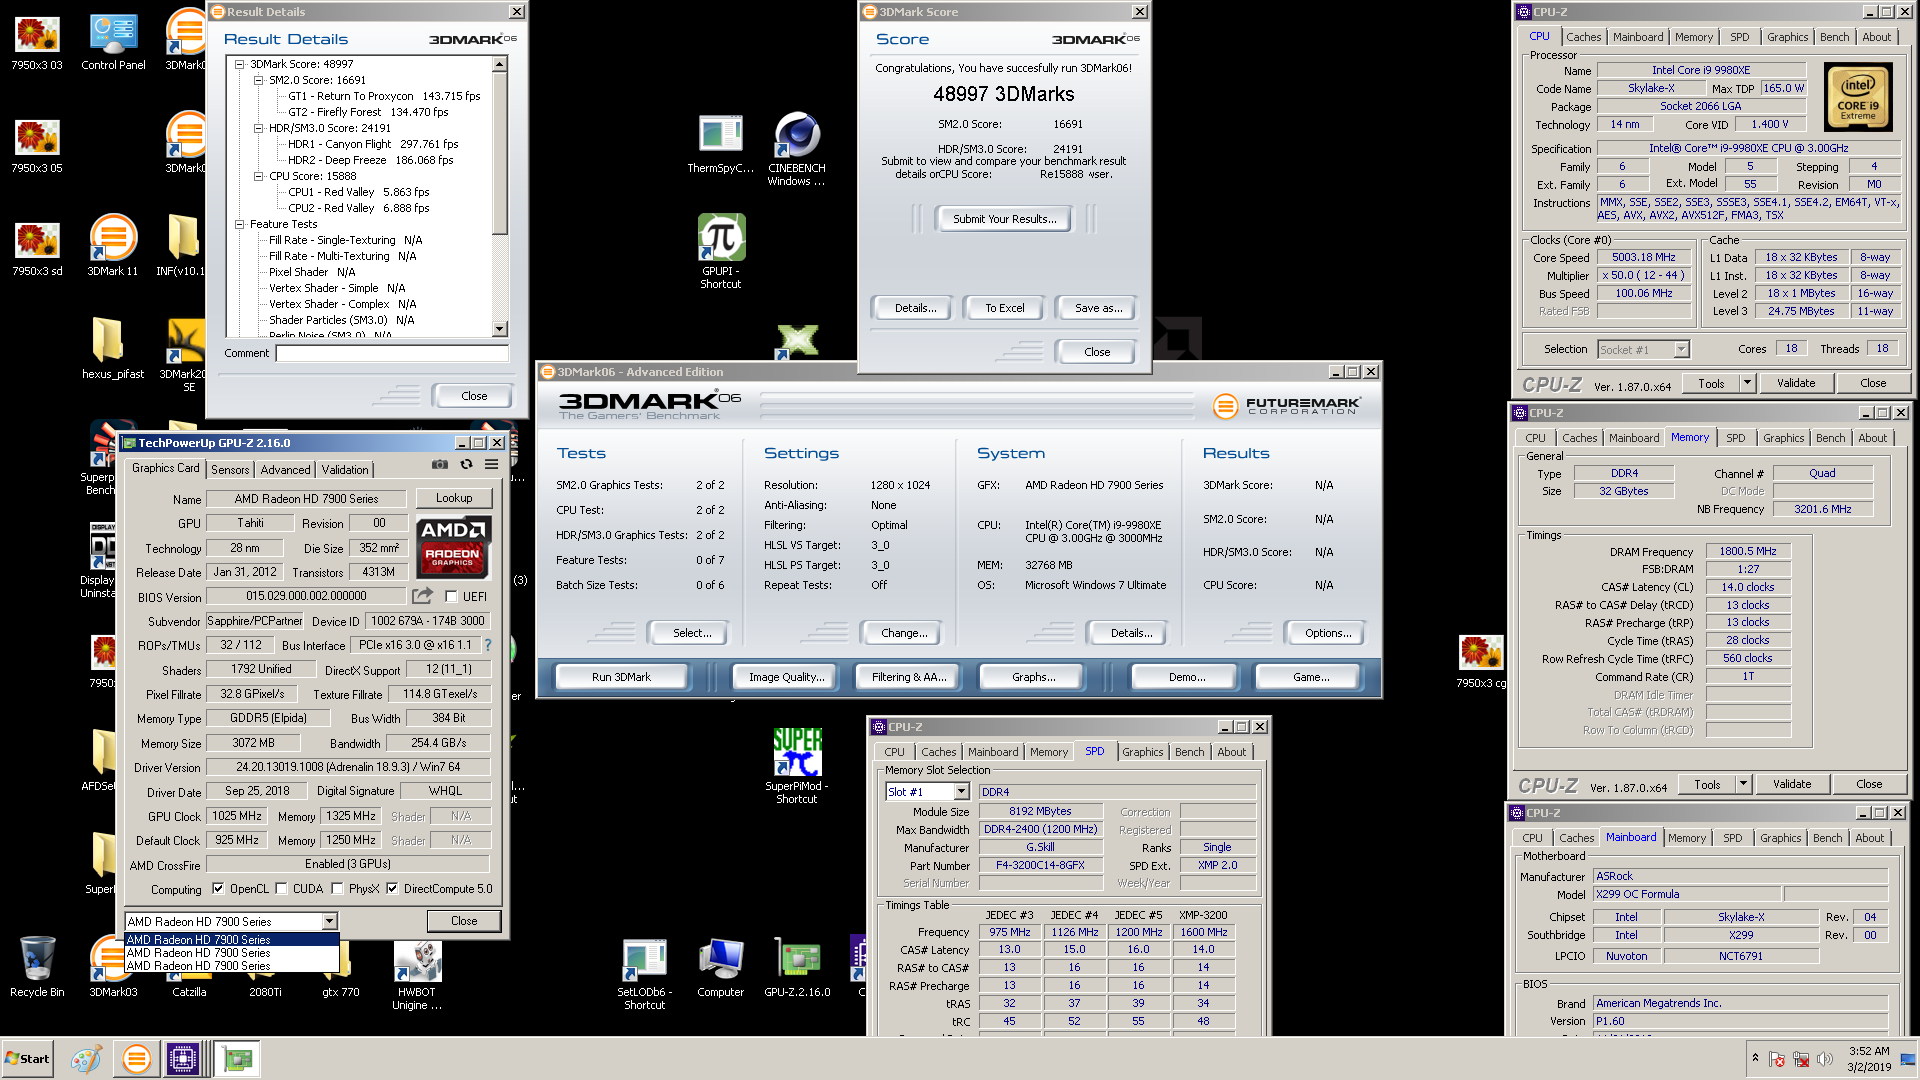1920x1080 pixels.
Task: Open the 3DMark 11 desktop icon
Action: [x=113, y=245]
